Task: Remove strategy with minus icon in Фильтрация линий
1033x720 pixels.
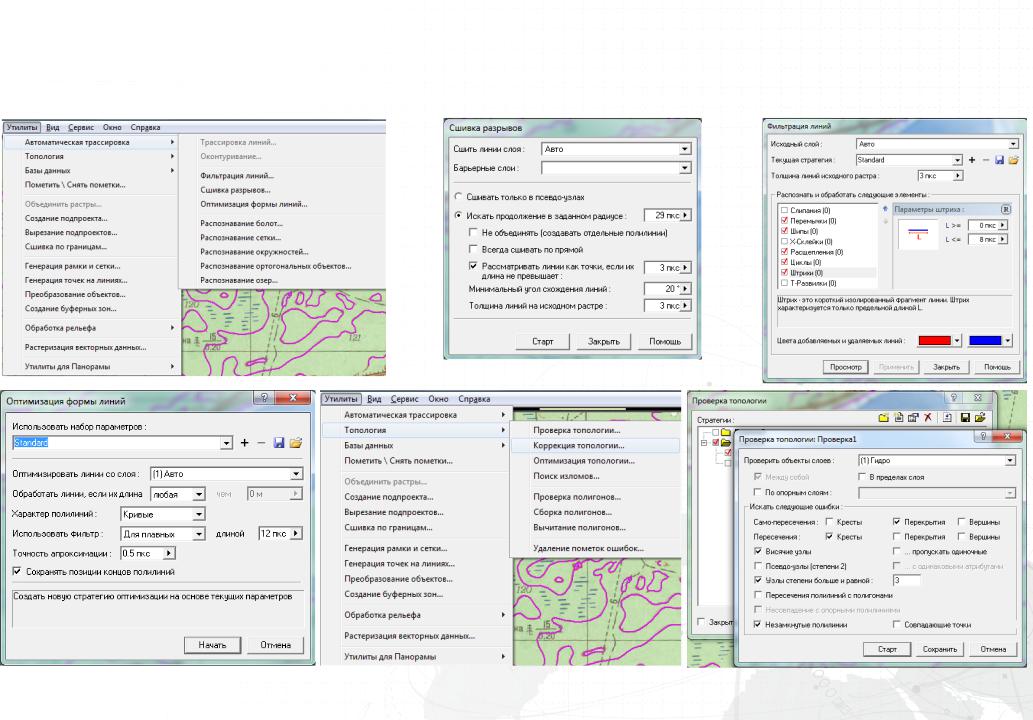Action: pos(986,160)
